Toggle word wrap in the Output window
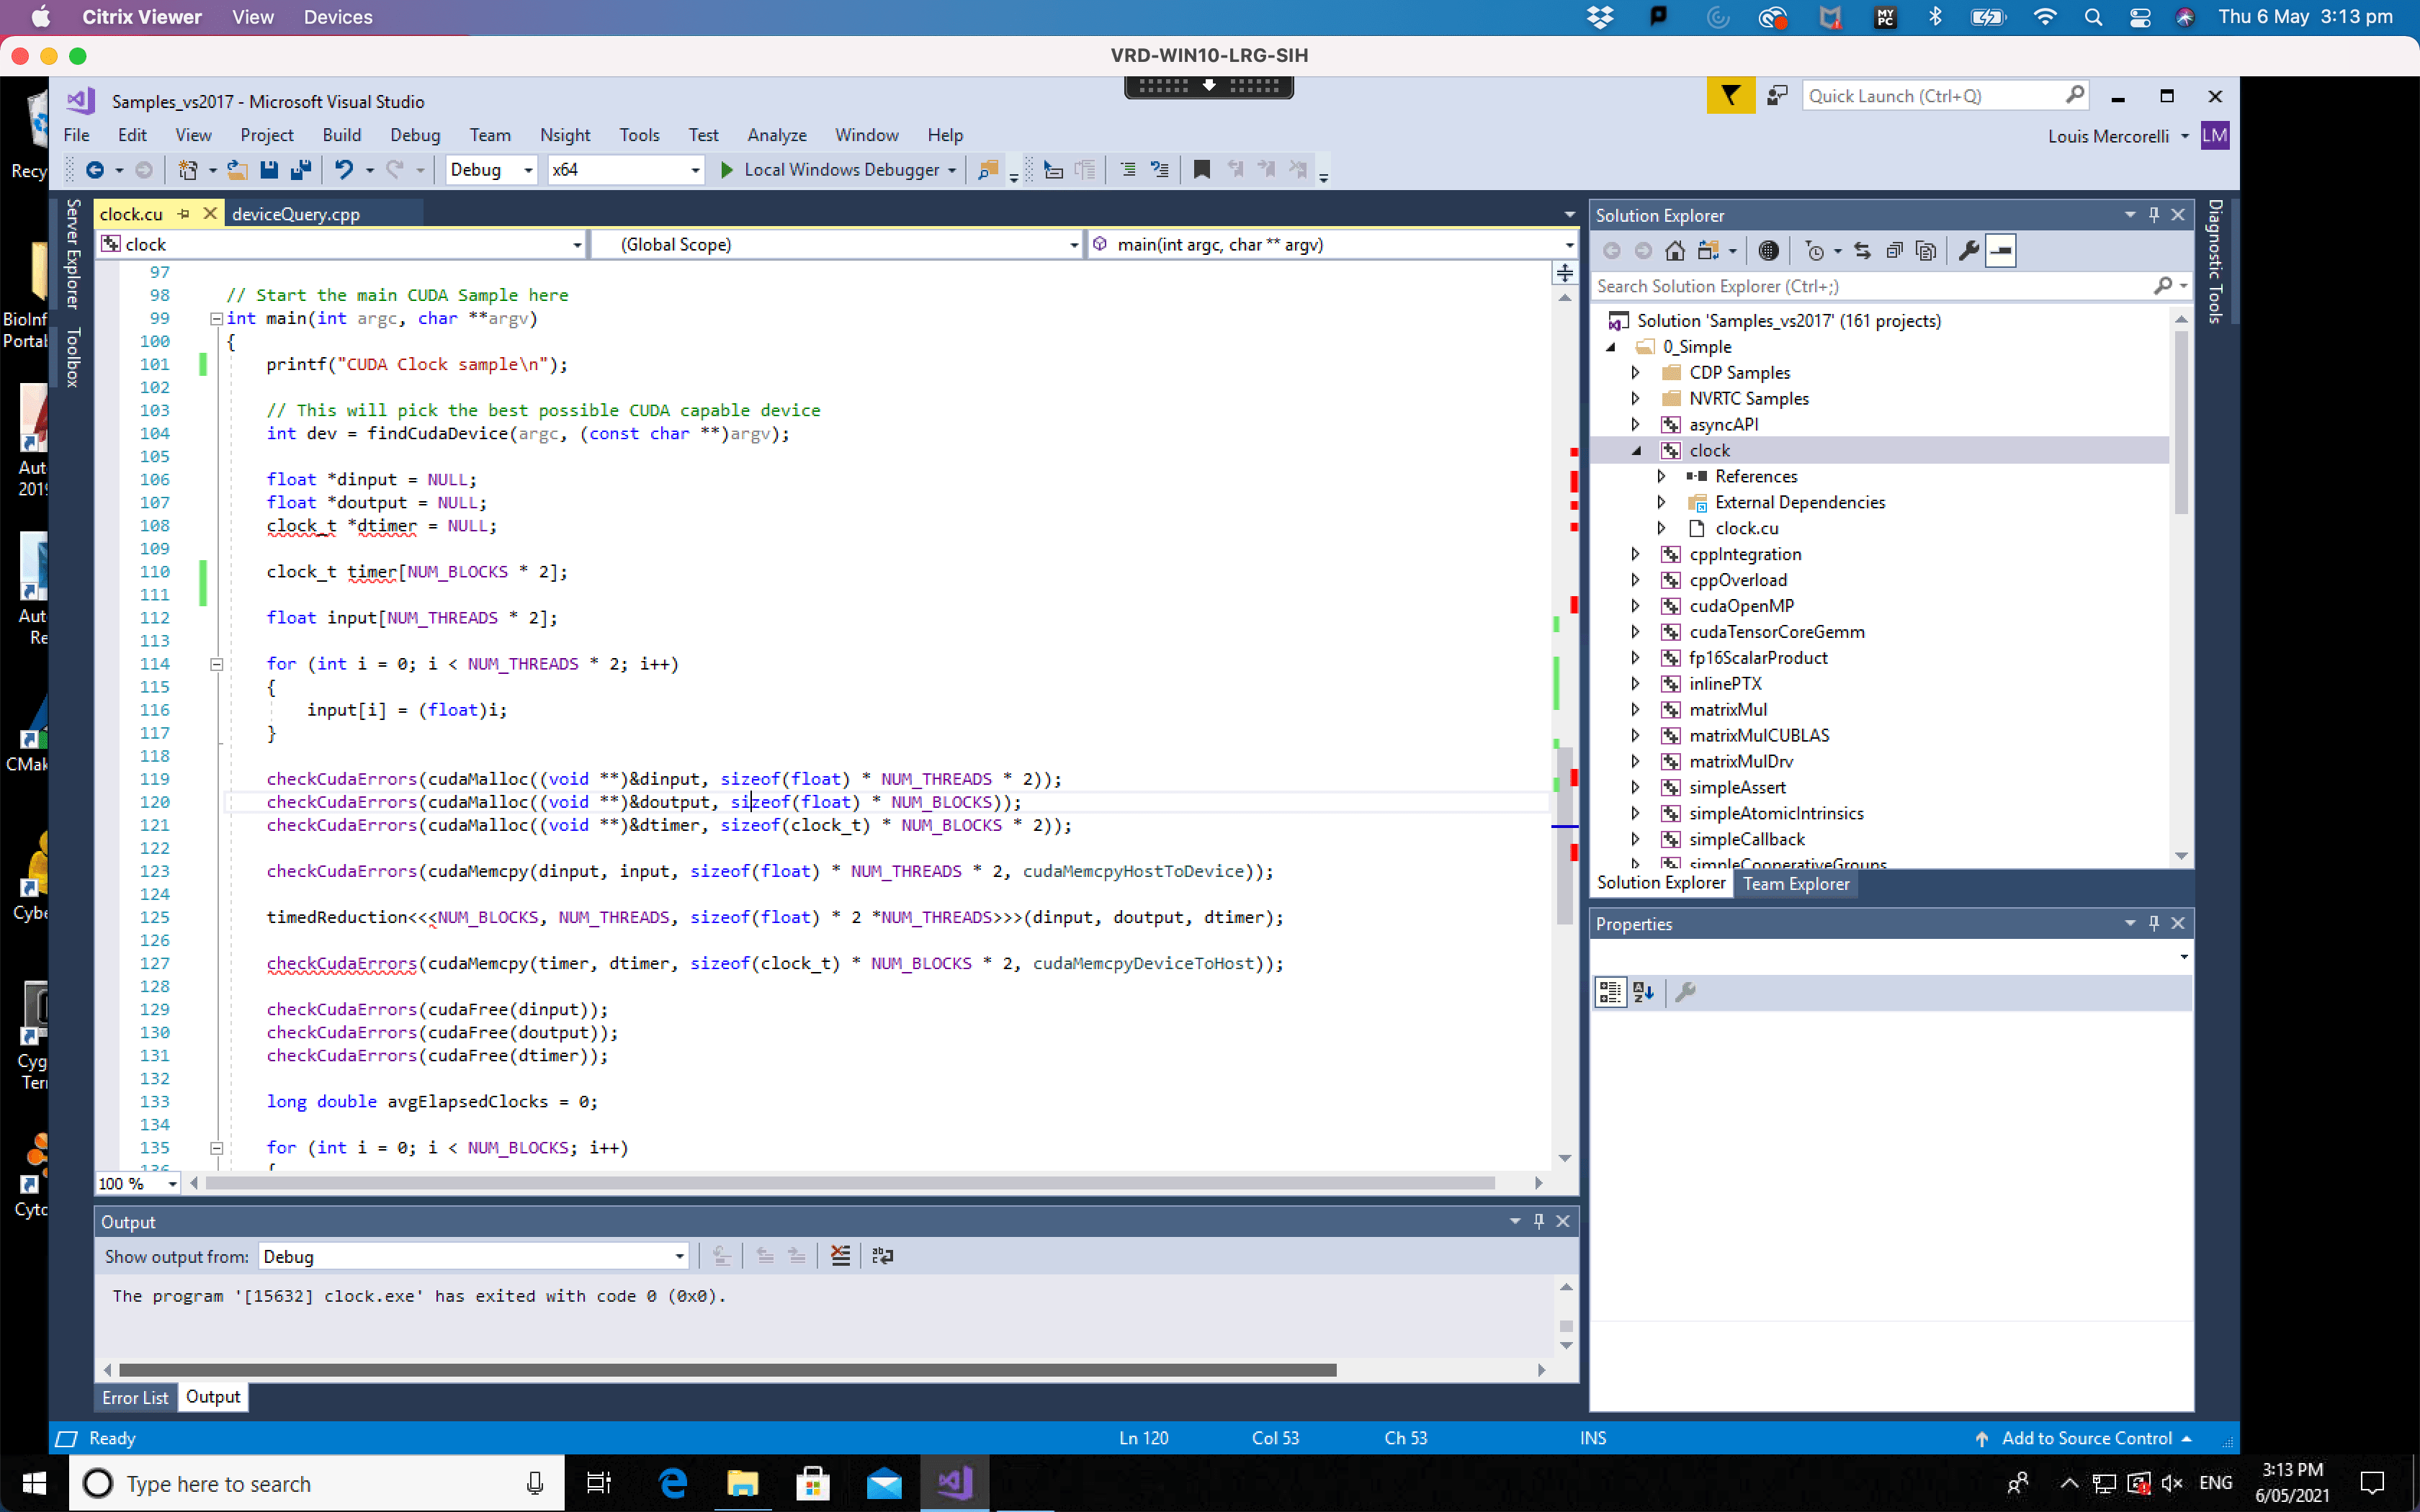 click(x=882, y=1256)
